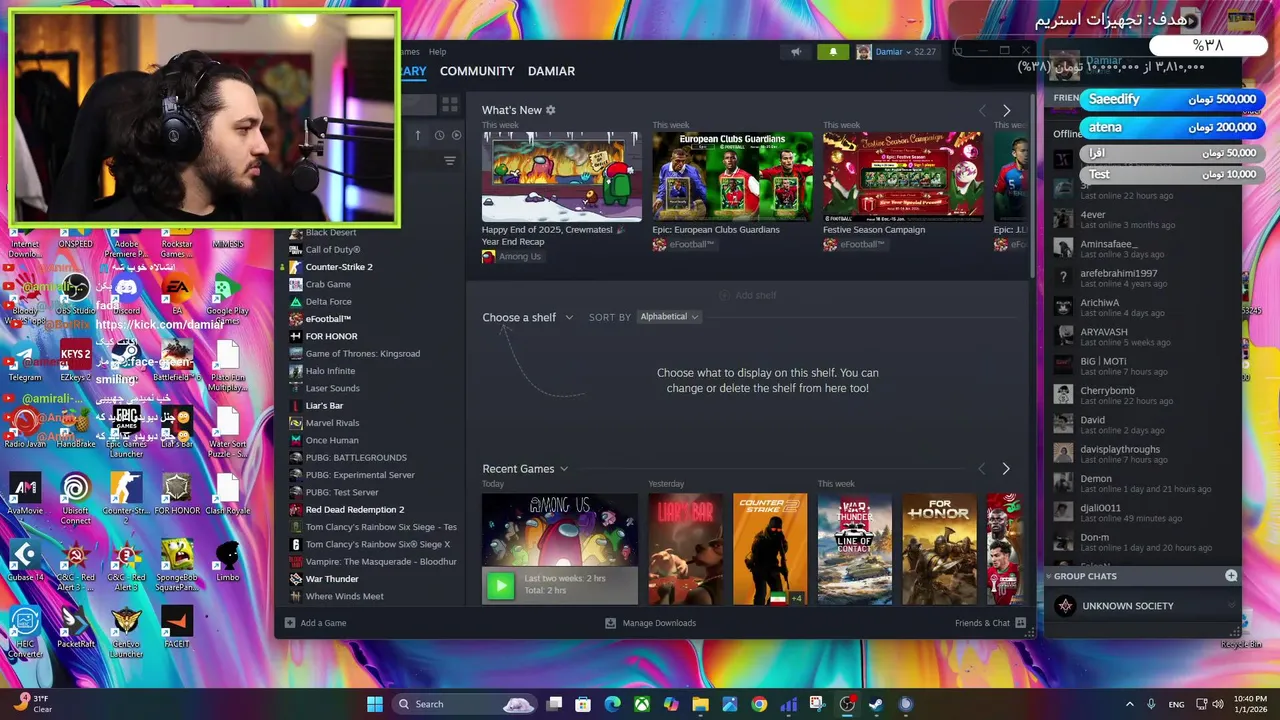Open GenEvo Launcher desktop icon
The width and height of the screenshot is (1280, 720).
126,631
